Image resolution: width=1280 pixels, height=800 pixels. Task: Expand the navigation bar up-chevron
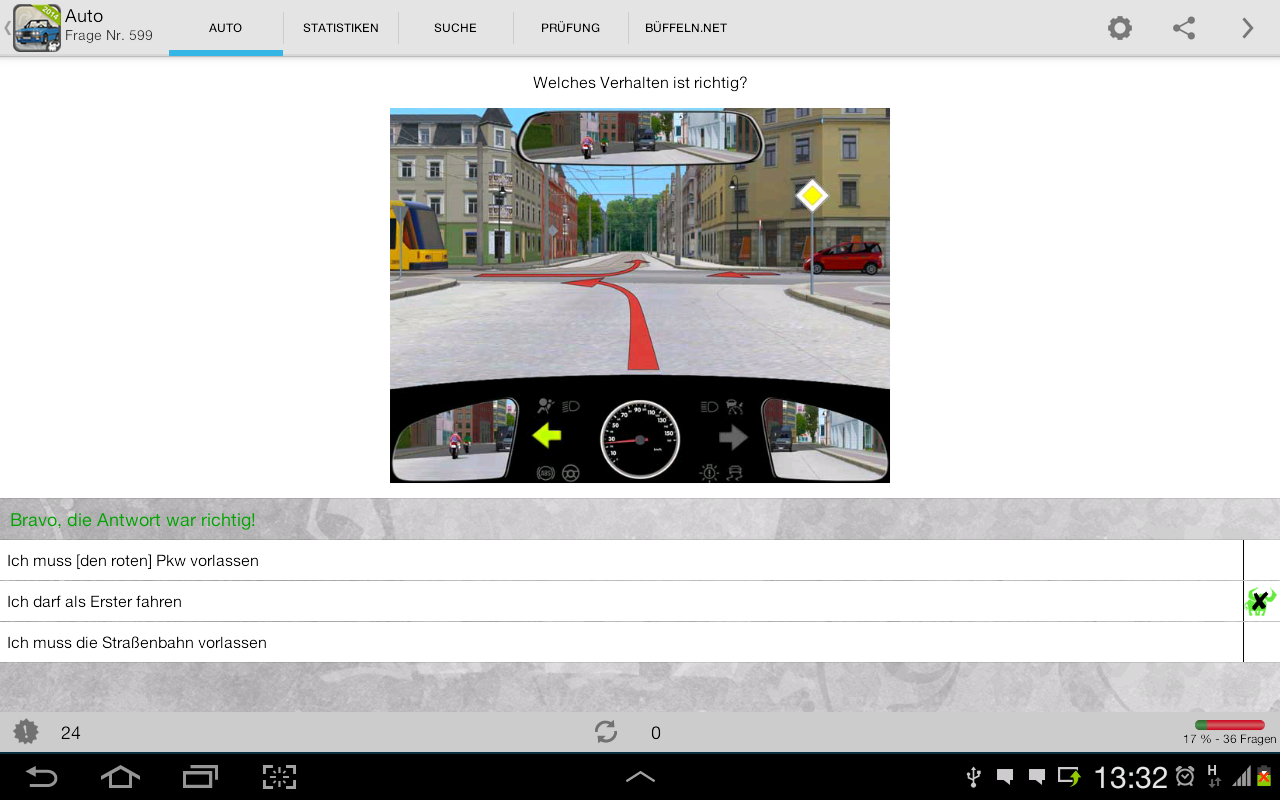tap(640, 776)
